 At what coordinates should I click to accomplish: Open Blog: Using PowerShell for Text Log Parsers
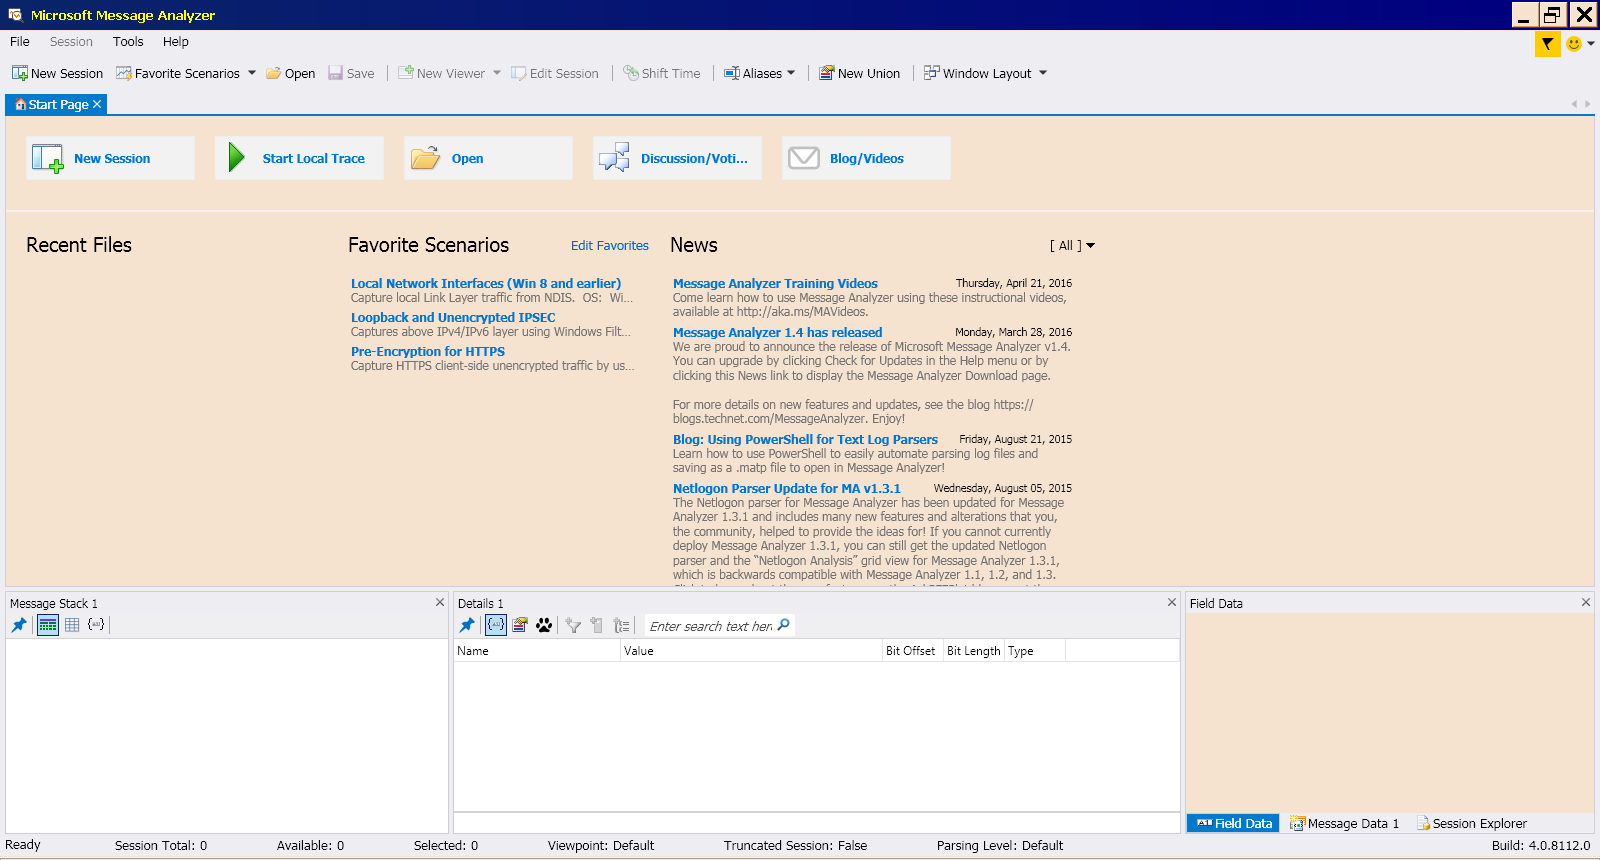pyautogui.click(x=805, y=440)
